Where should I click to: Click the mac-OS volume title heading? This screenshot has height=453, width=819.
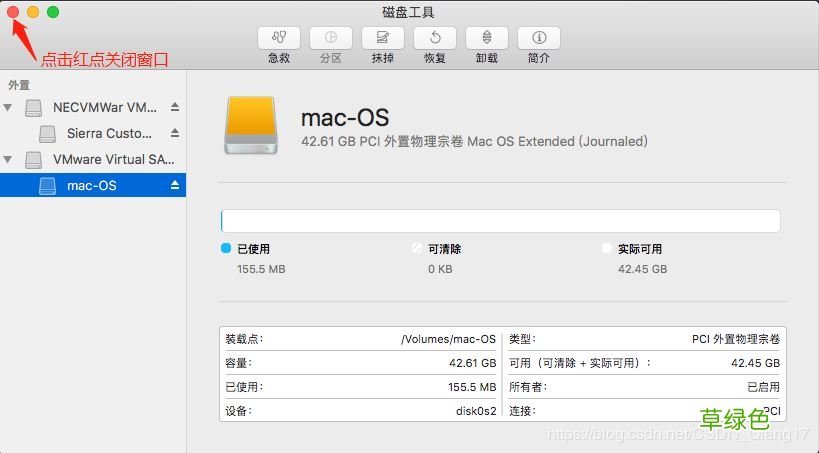tap(345, 118)
